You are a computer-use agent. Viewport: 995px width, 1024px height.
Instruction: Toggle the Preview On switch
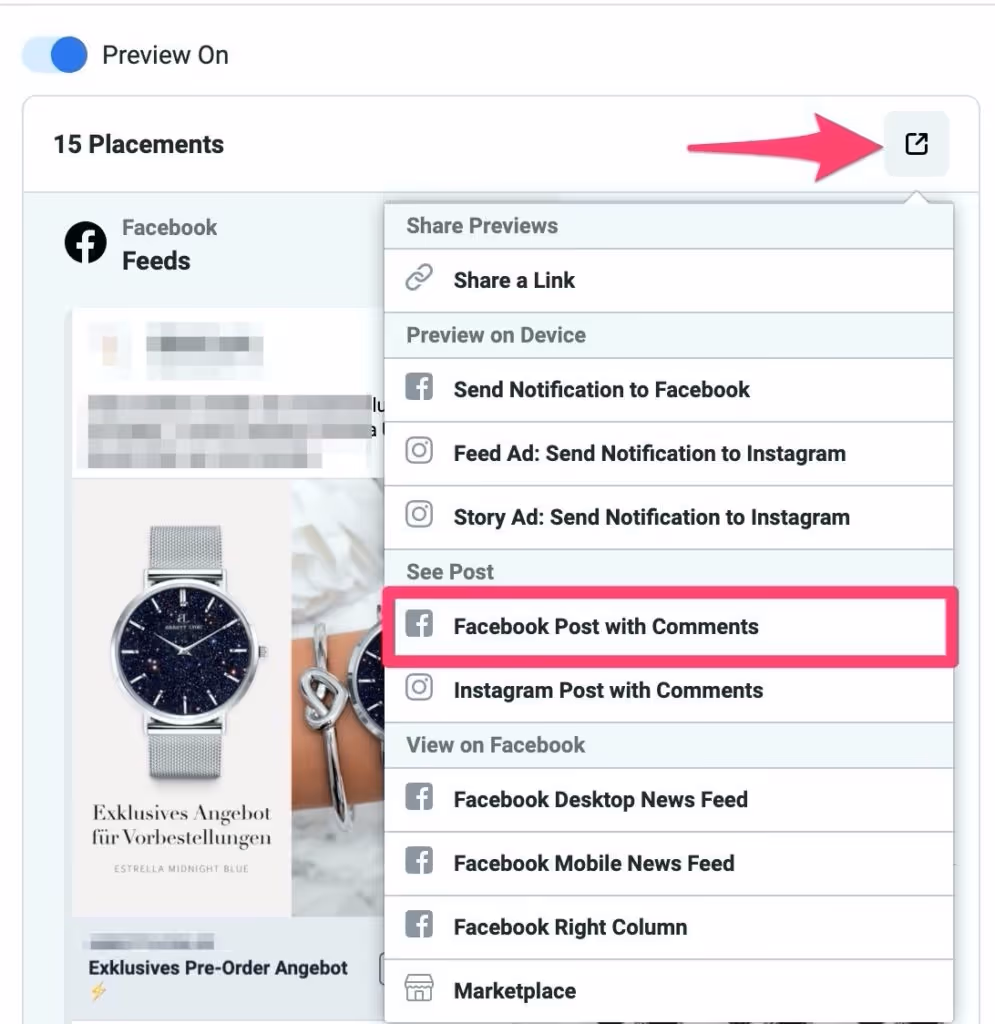pos(55,55)
